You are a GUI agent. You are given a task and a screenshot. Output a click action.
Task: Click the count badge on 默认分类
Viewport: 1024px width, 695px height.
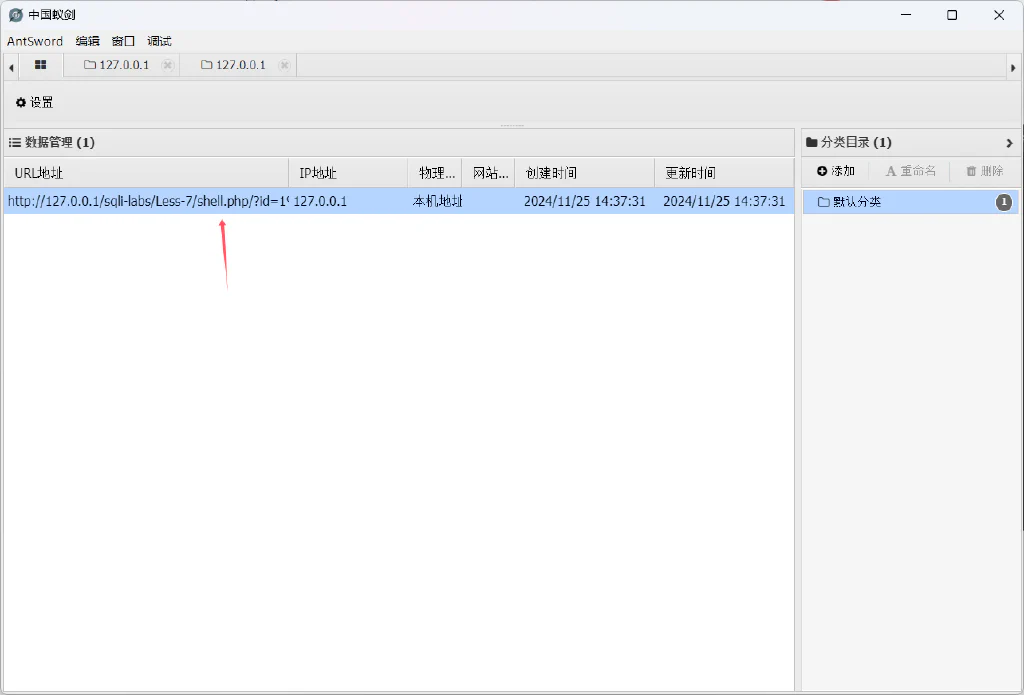(x=1003, y=202)
